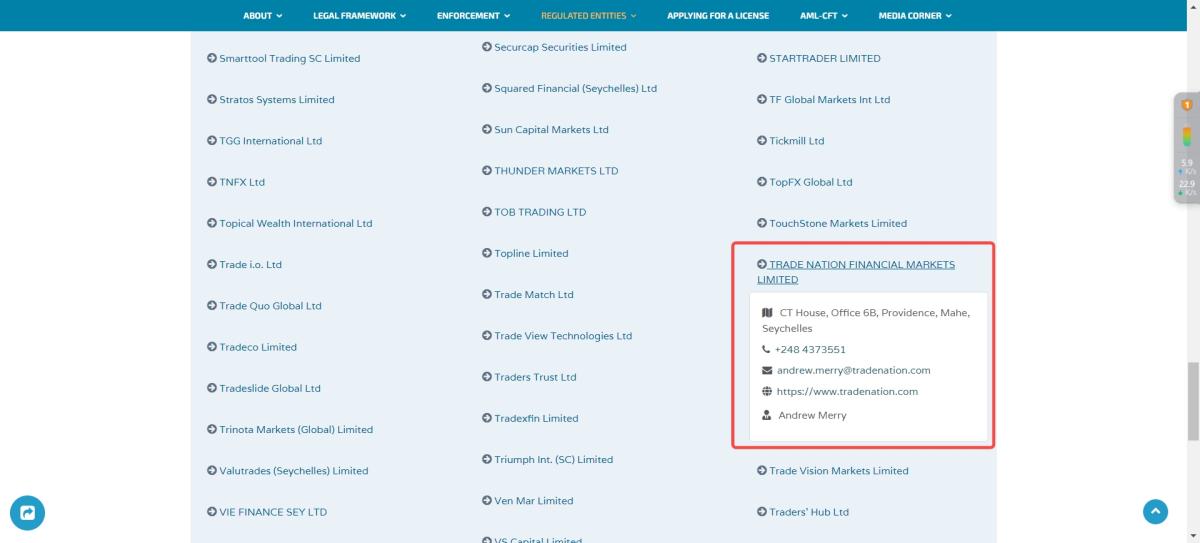Screen dimensions: 1200x543
Task: Click the arrow icon beside STARTRADER LIMITED
Action: pyautogui.click(x=762, y=58)
